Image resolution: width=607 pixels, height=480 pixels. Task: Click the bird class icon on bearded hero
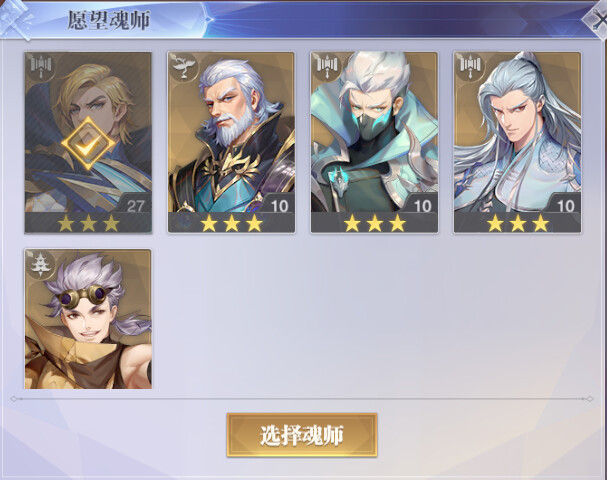(184, 67)
